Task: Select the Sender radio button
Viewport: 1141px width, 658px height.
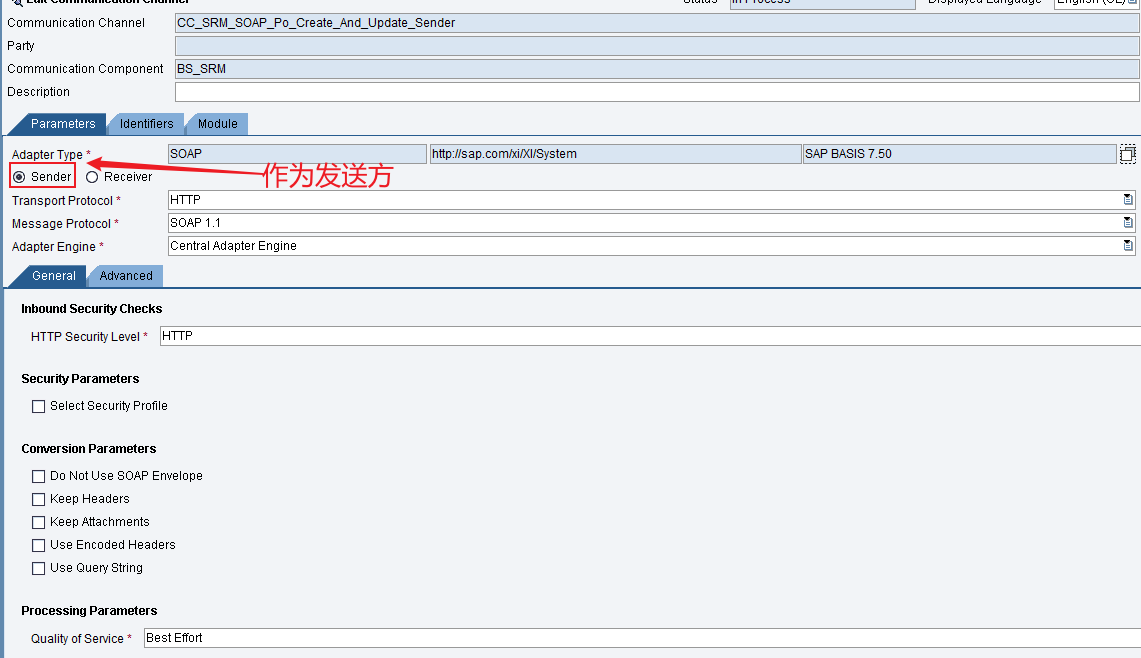Action: (x=19, y=177)
